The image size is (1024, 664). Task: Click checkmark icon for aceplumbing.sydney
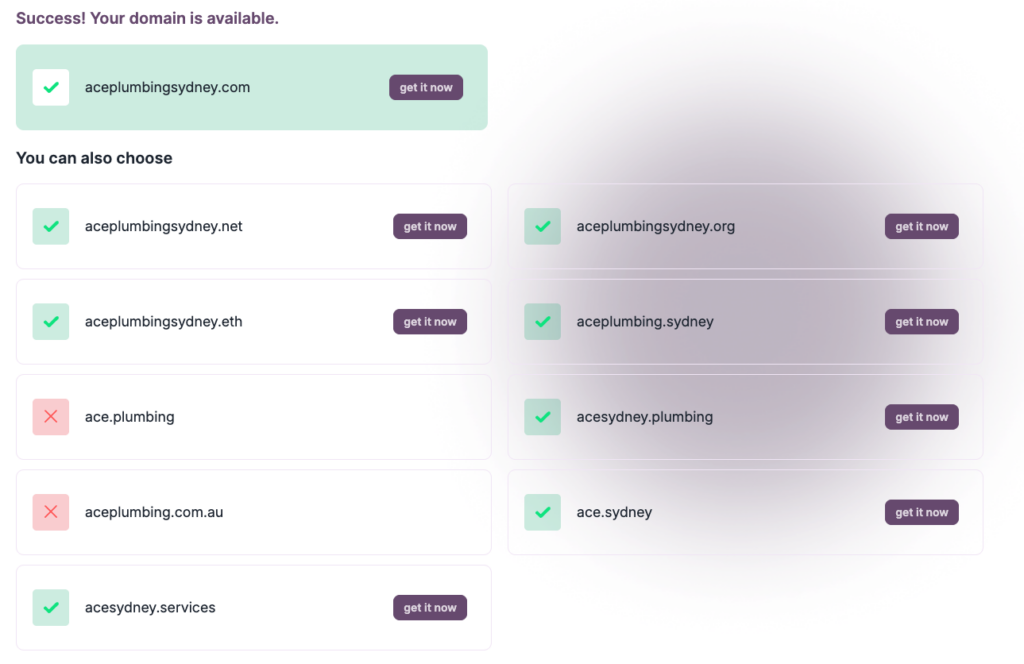pyautogui.click(x=543, y=322)
